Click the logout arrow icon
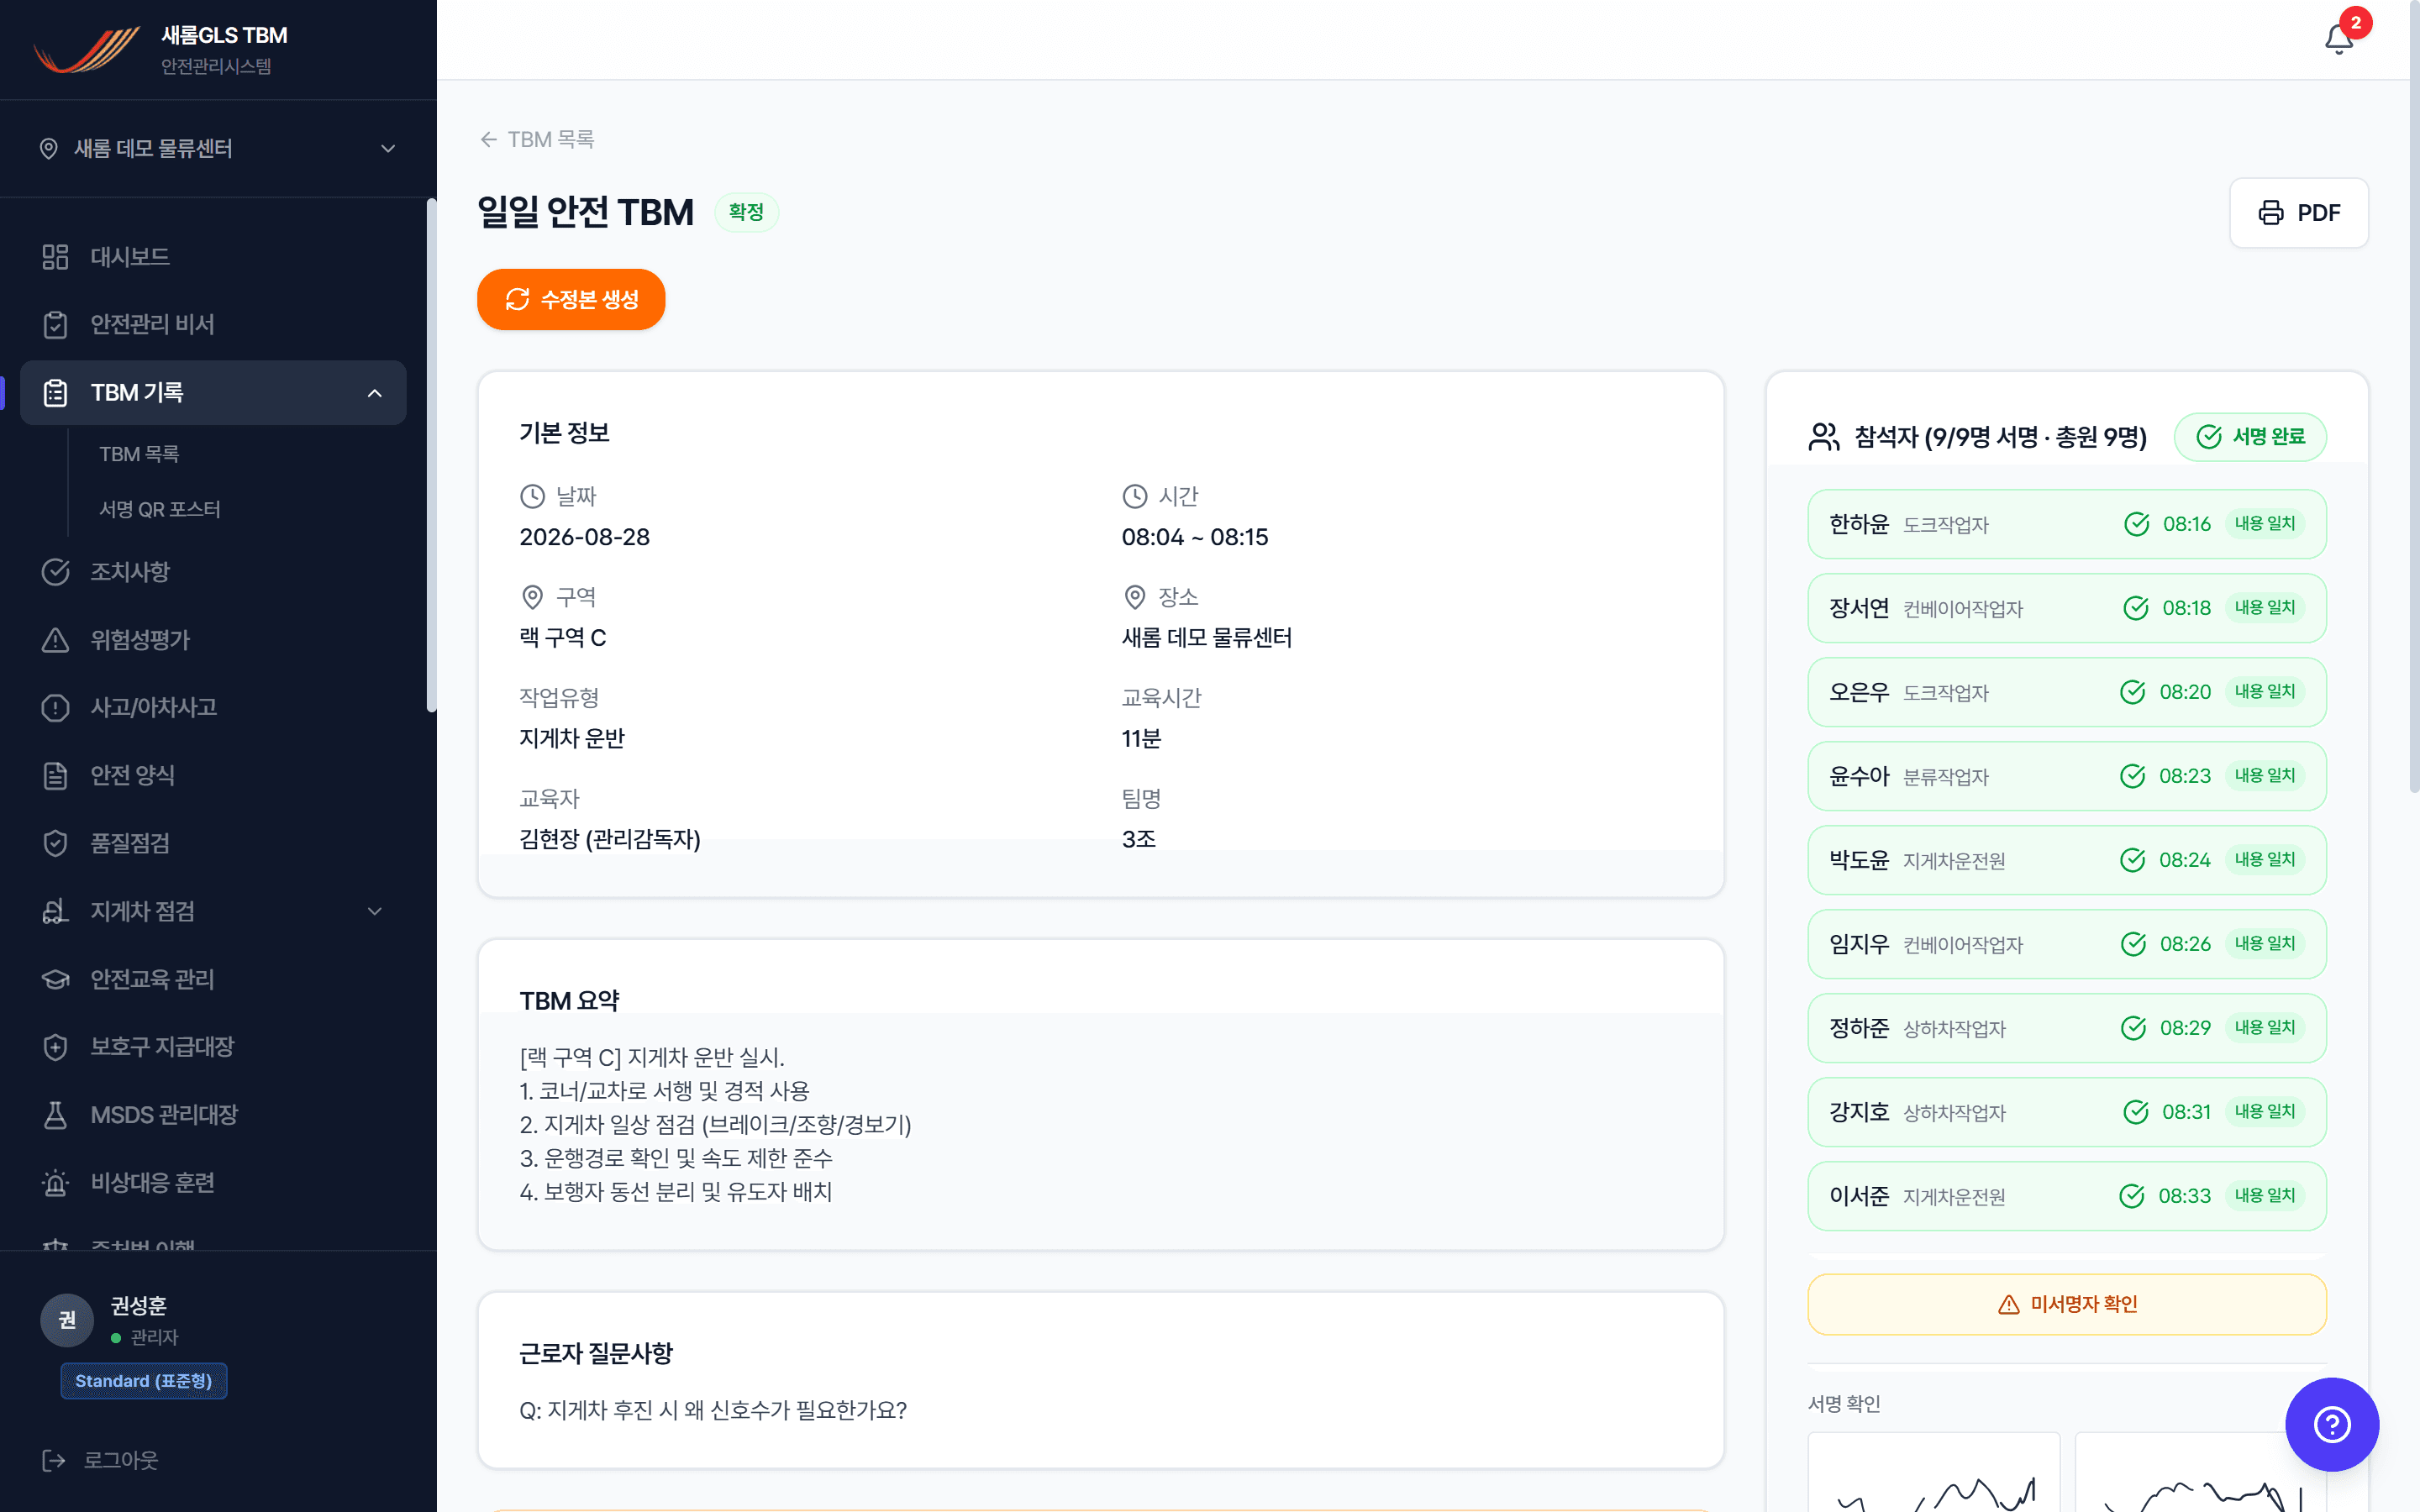 [x=54, y=1460]
